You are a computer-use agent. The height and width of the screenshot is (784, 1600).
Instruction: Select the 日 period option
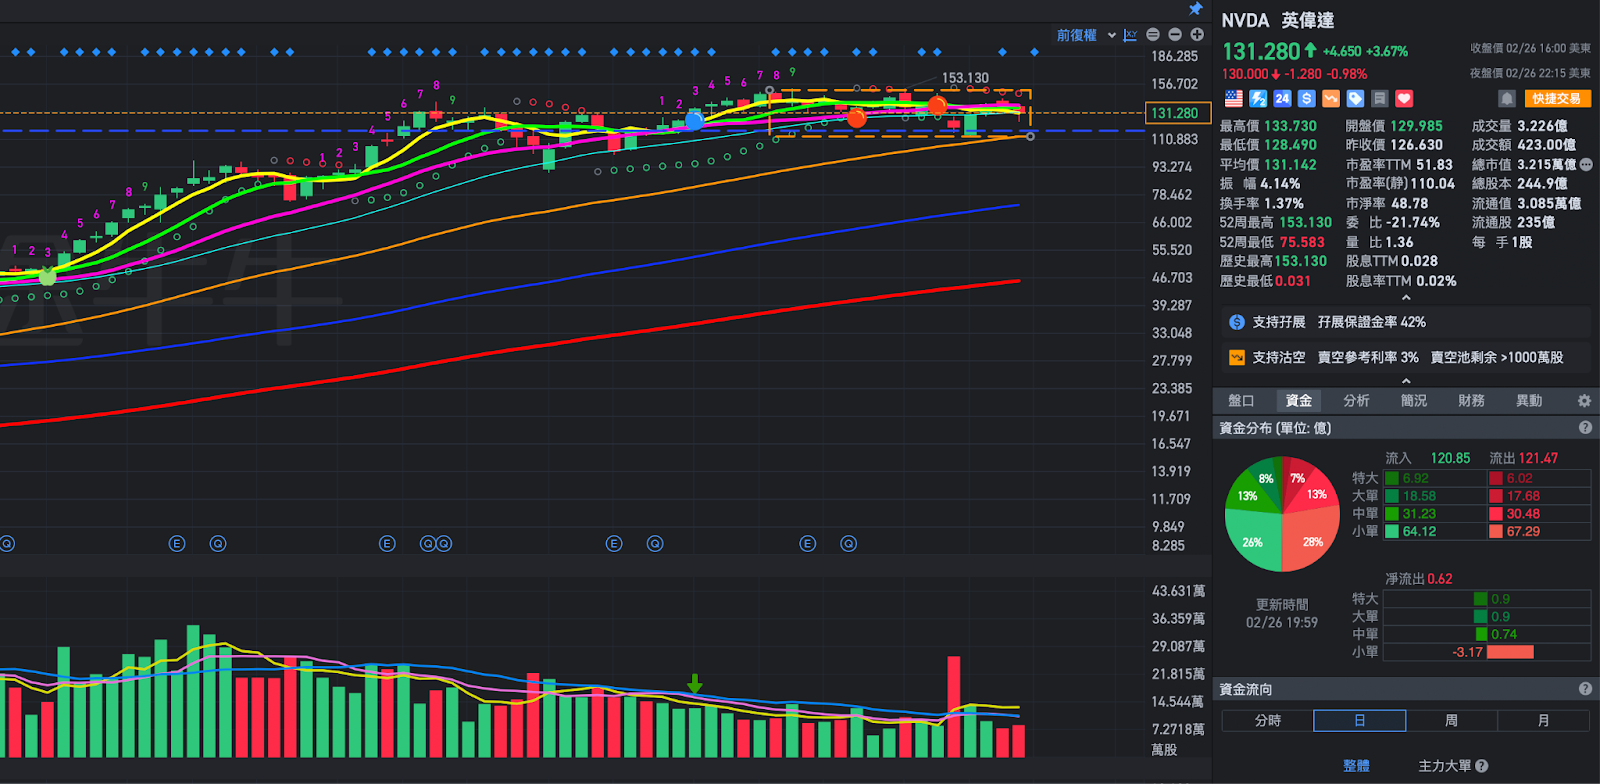pos(1360,721)
